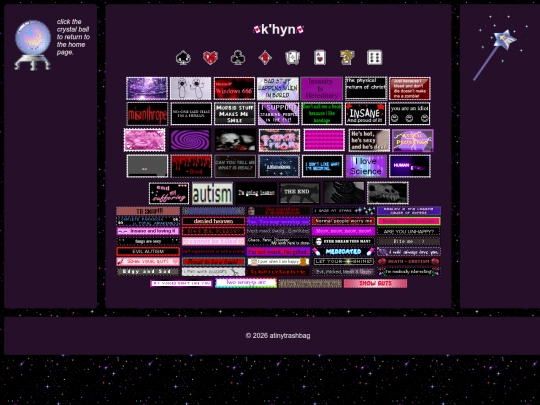Open the 'Morbid stuff makes me smile' stamp
The width and height of the screenshot is (540, 405).
[235, 114]
